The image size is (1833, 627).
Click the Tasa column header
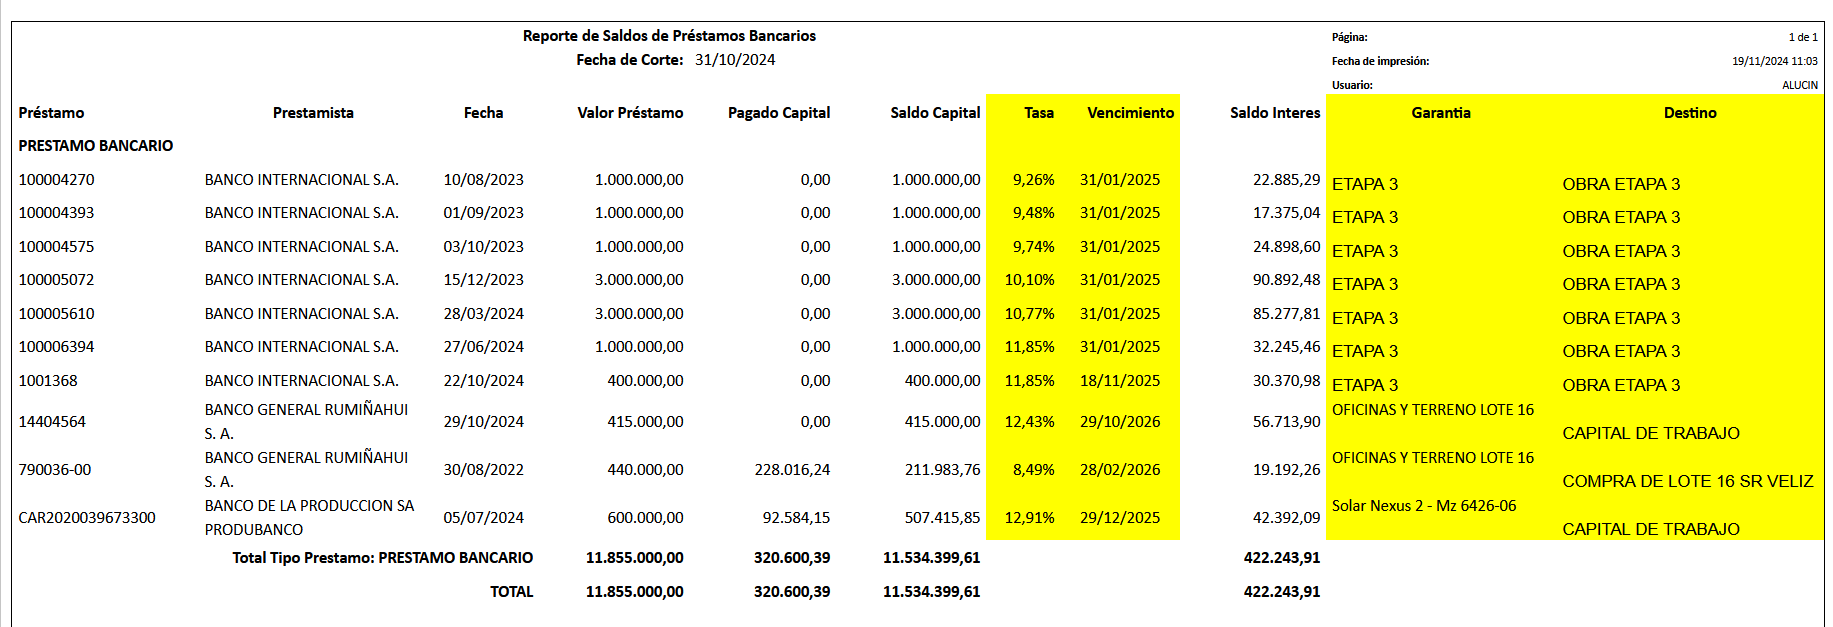1038,113
